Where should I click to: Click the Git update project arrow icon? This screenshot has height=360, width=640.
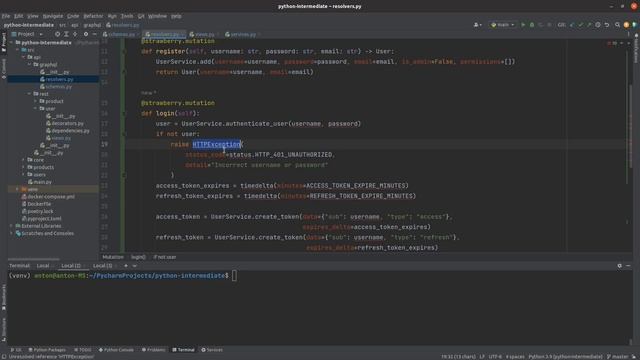tap(572, 25)
